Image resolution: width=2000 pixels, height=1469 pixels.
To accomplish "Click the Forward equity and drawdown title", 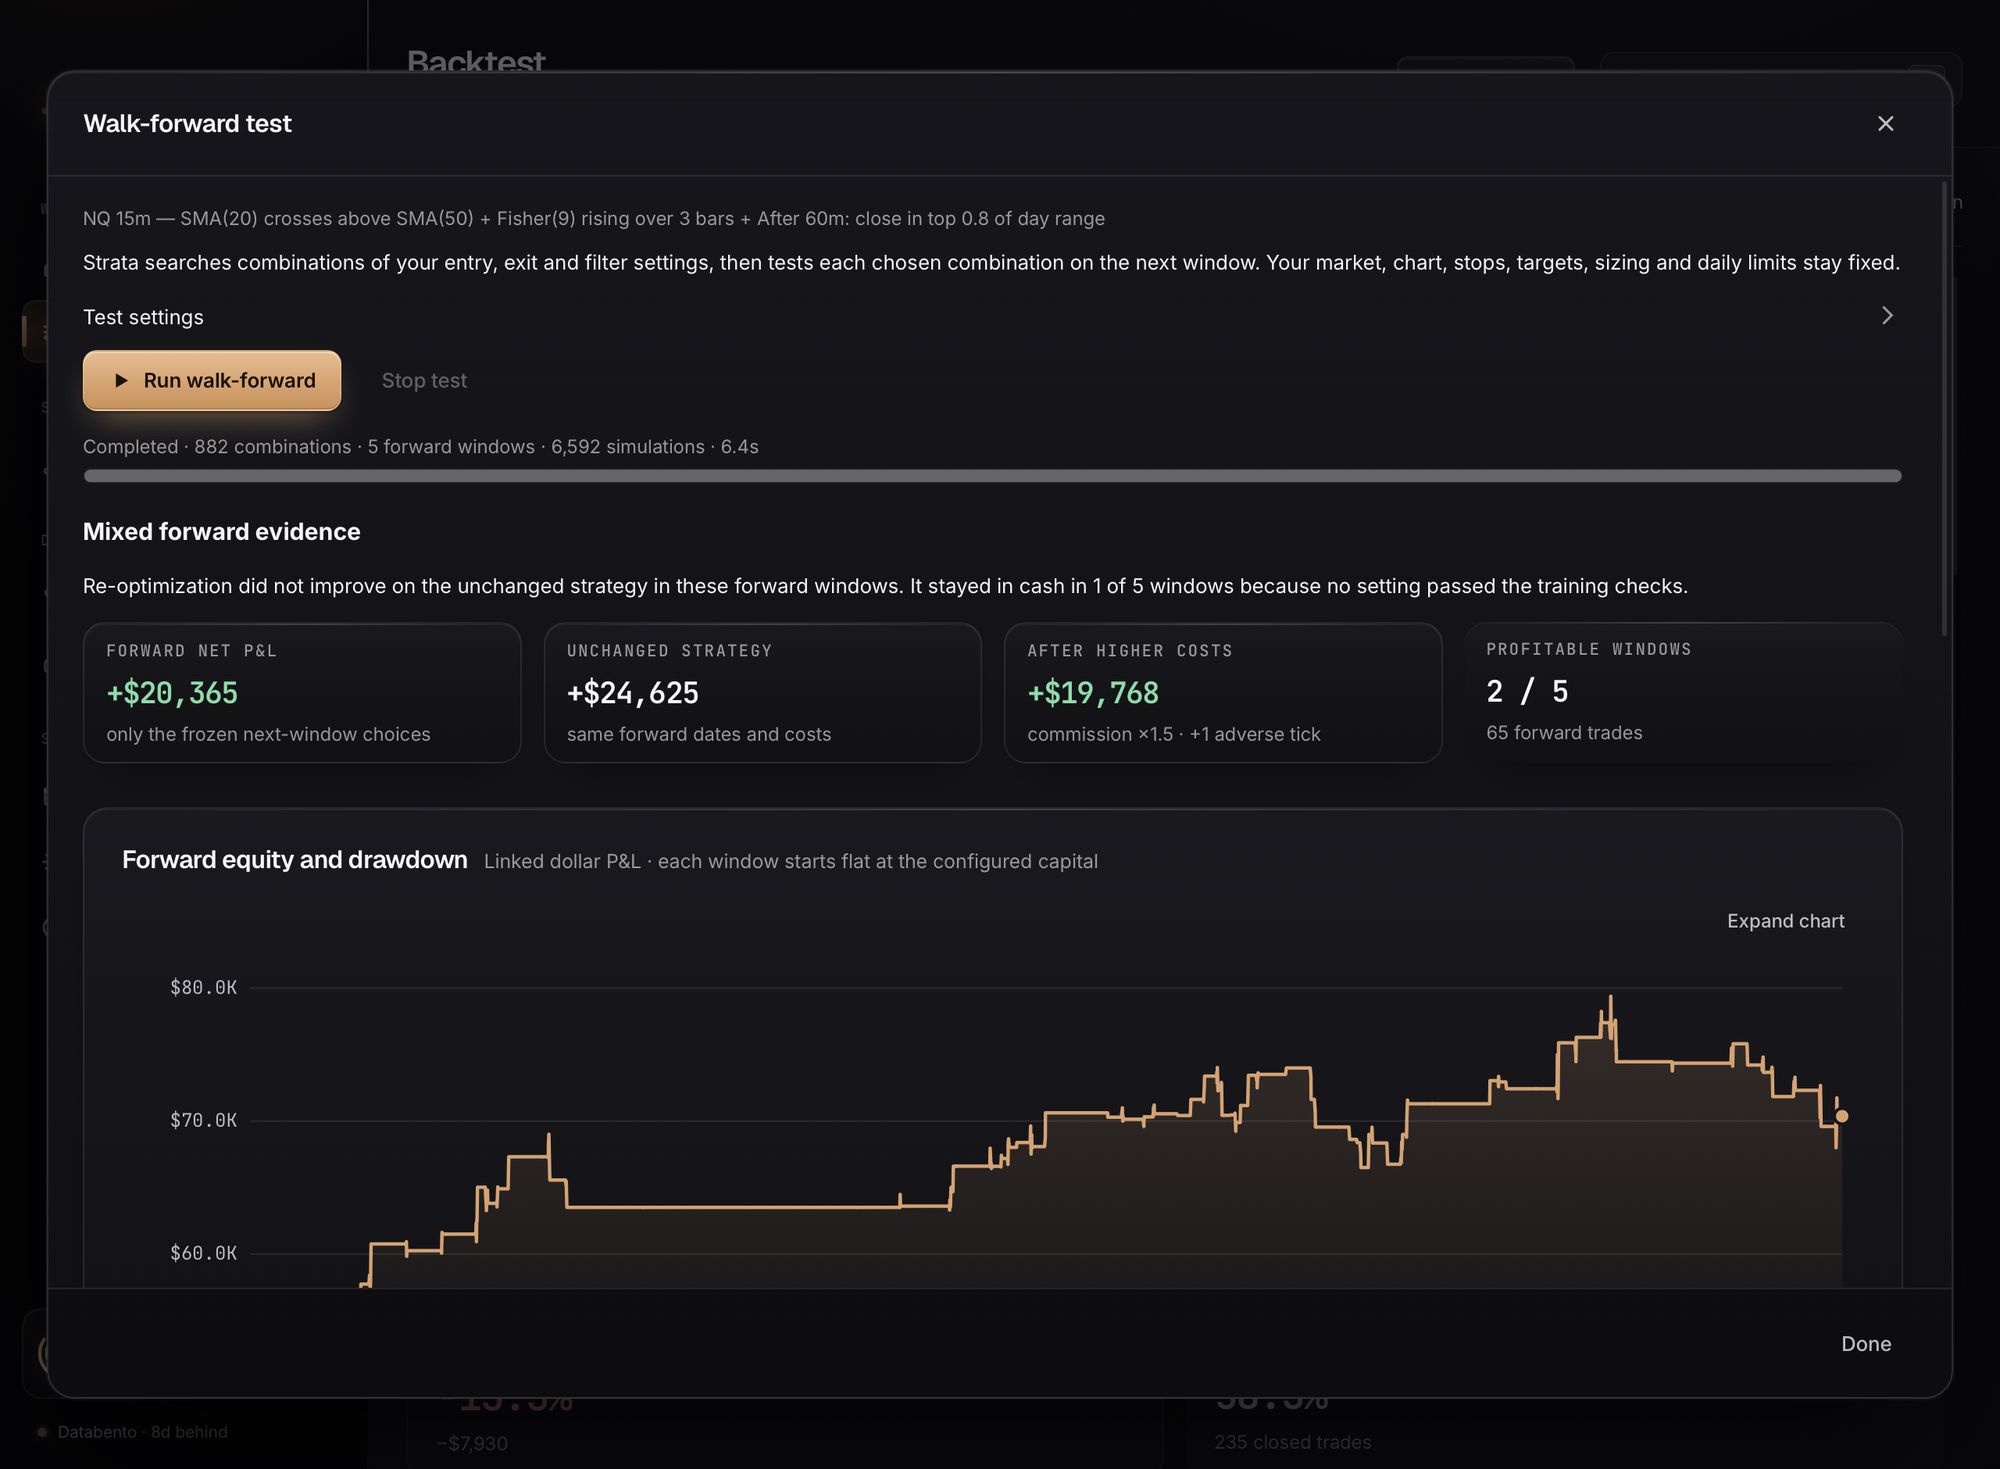I will click(295, 860).
